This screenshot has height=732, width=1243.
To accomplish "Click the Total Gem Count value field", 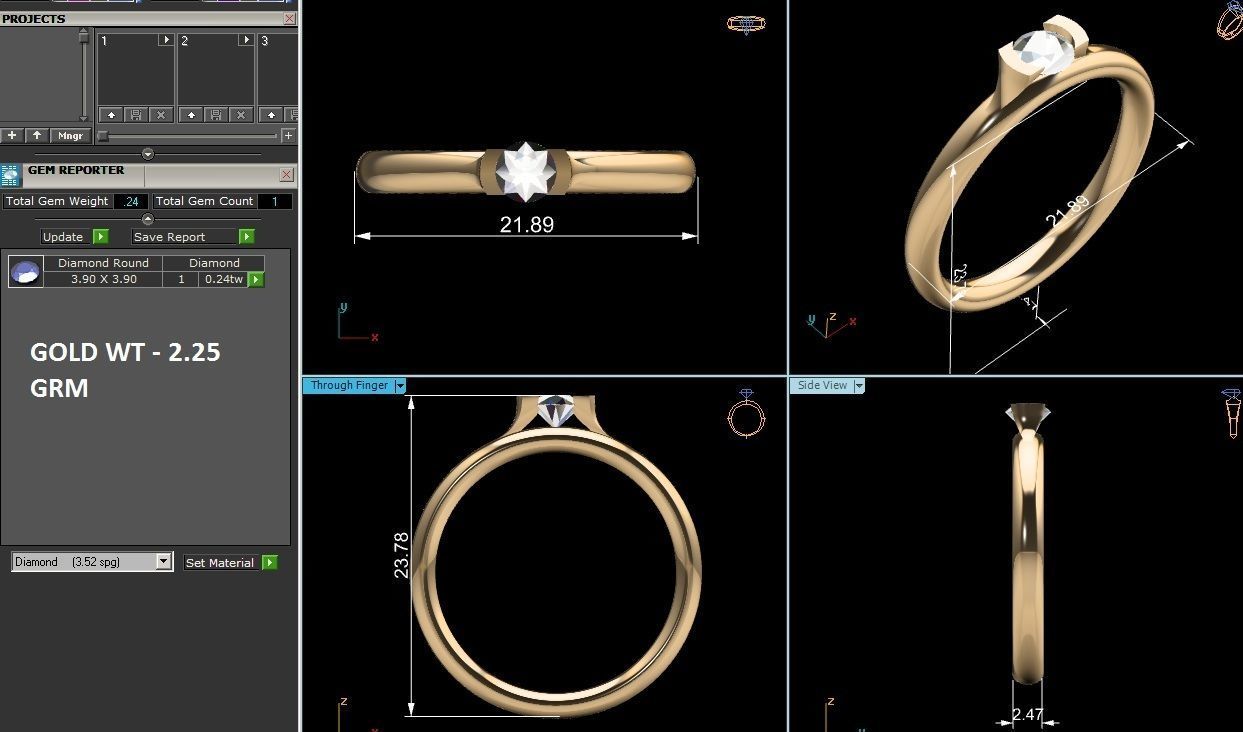I will pos(274,201).
